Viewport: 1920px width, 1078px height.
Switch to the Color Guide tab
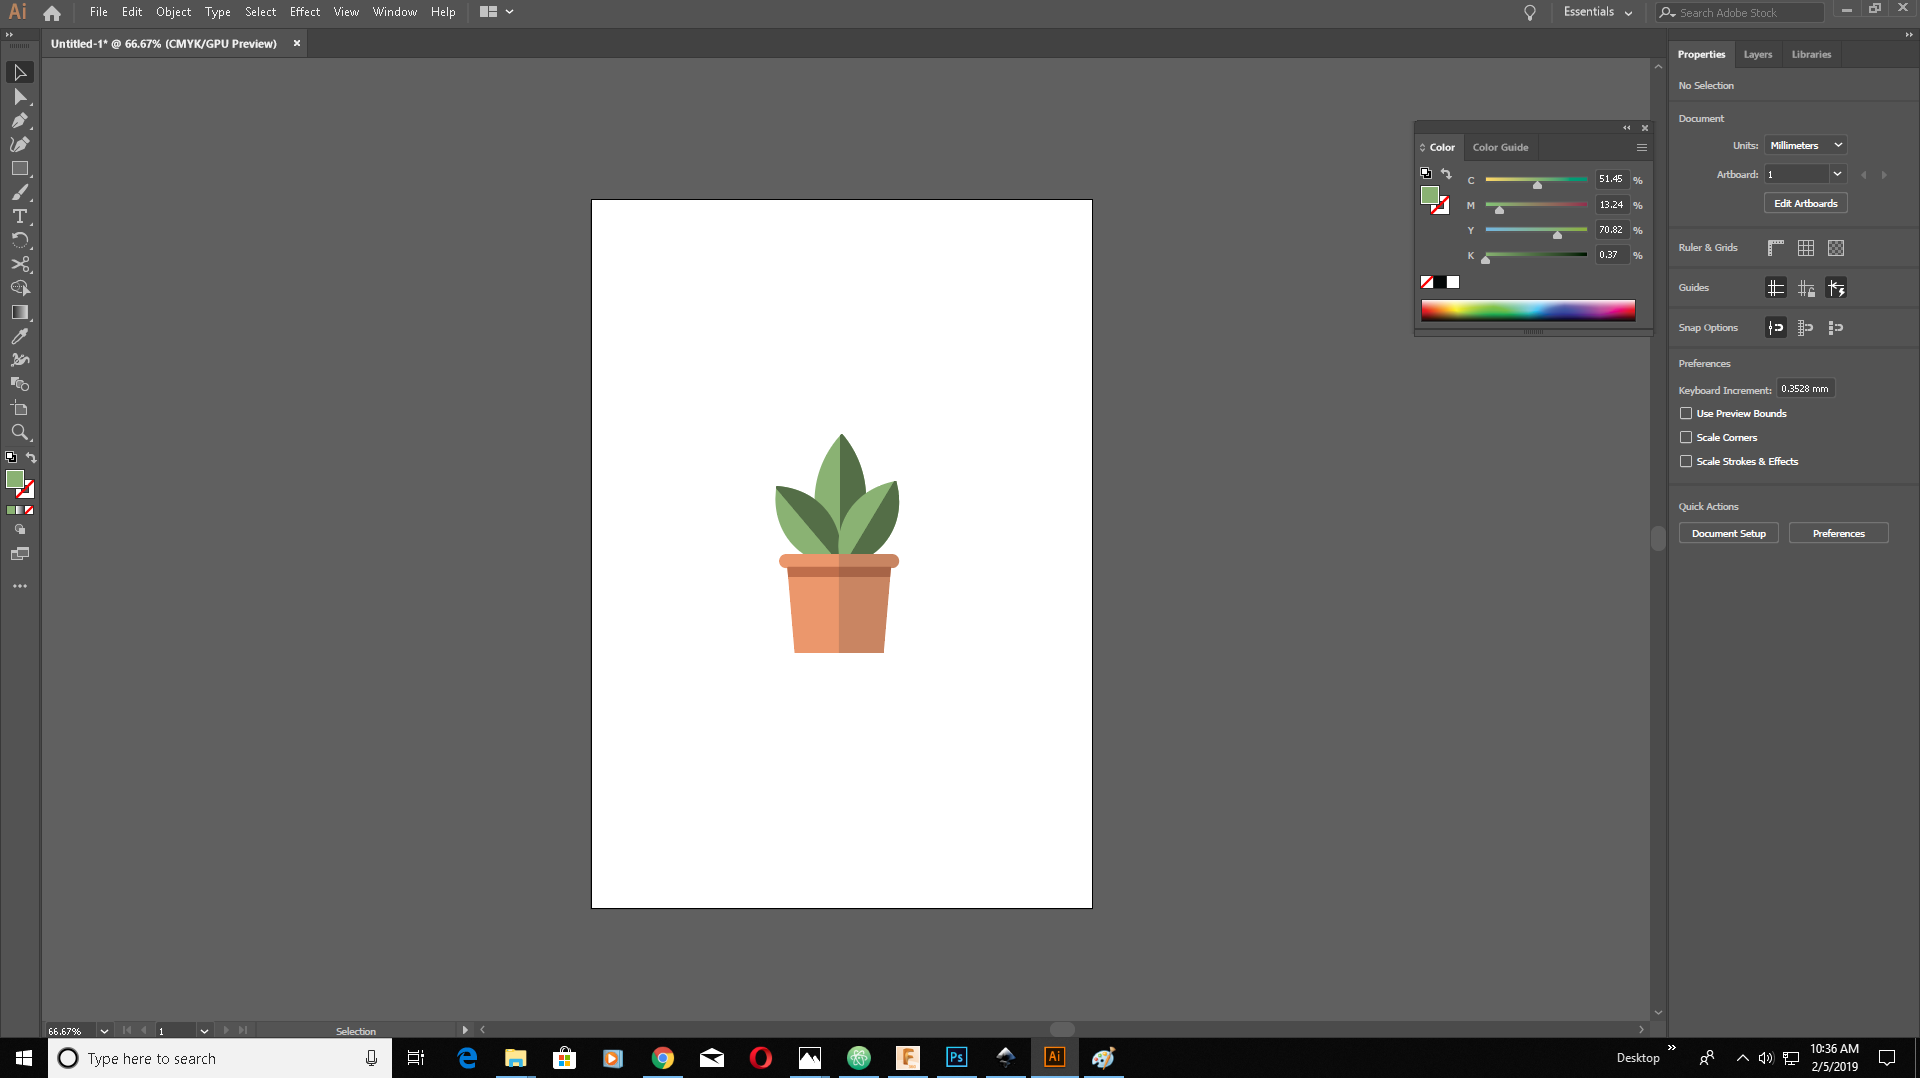tap(1500, 148)
